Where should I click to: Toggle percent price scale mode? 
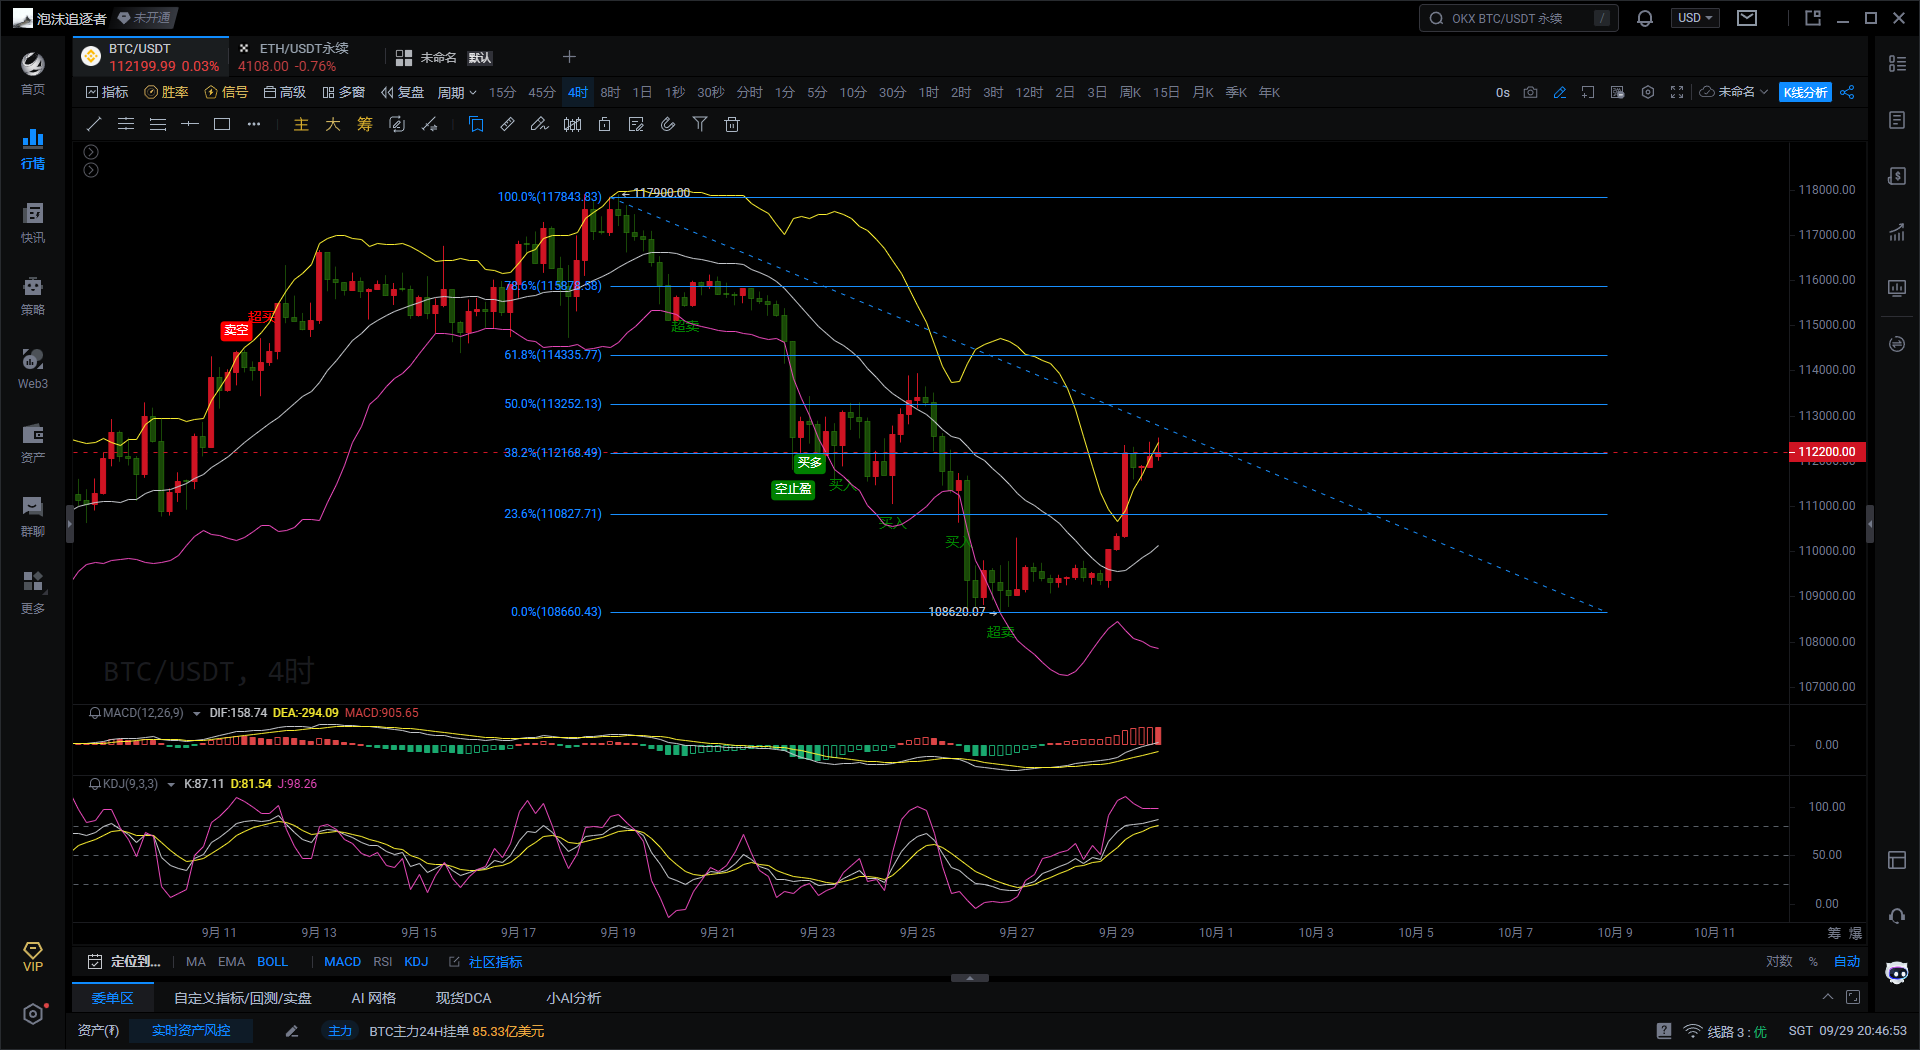1813,961
